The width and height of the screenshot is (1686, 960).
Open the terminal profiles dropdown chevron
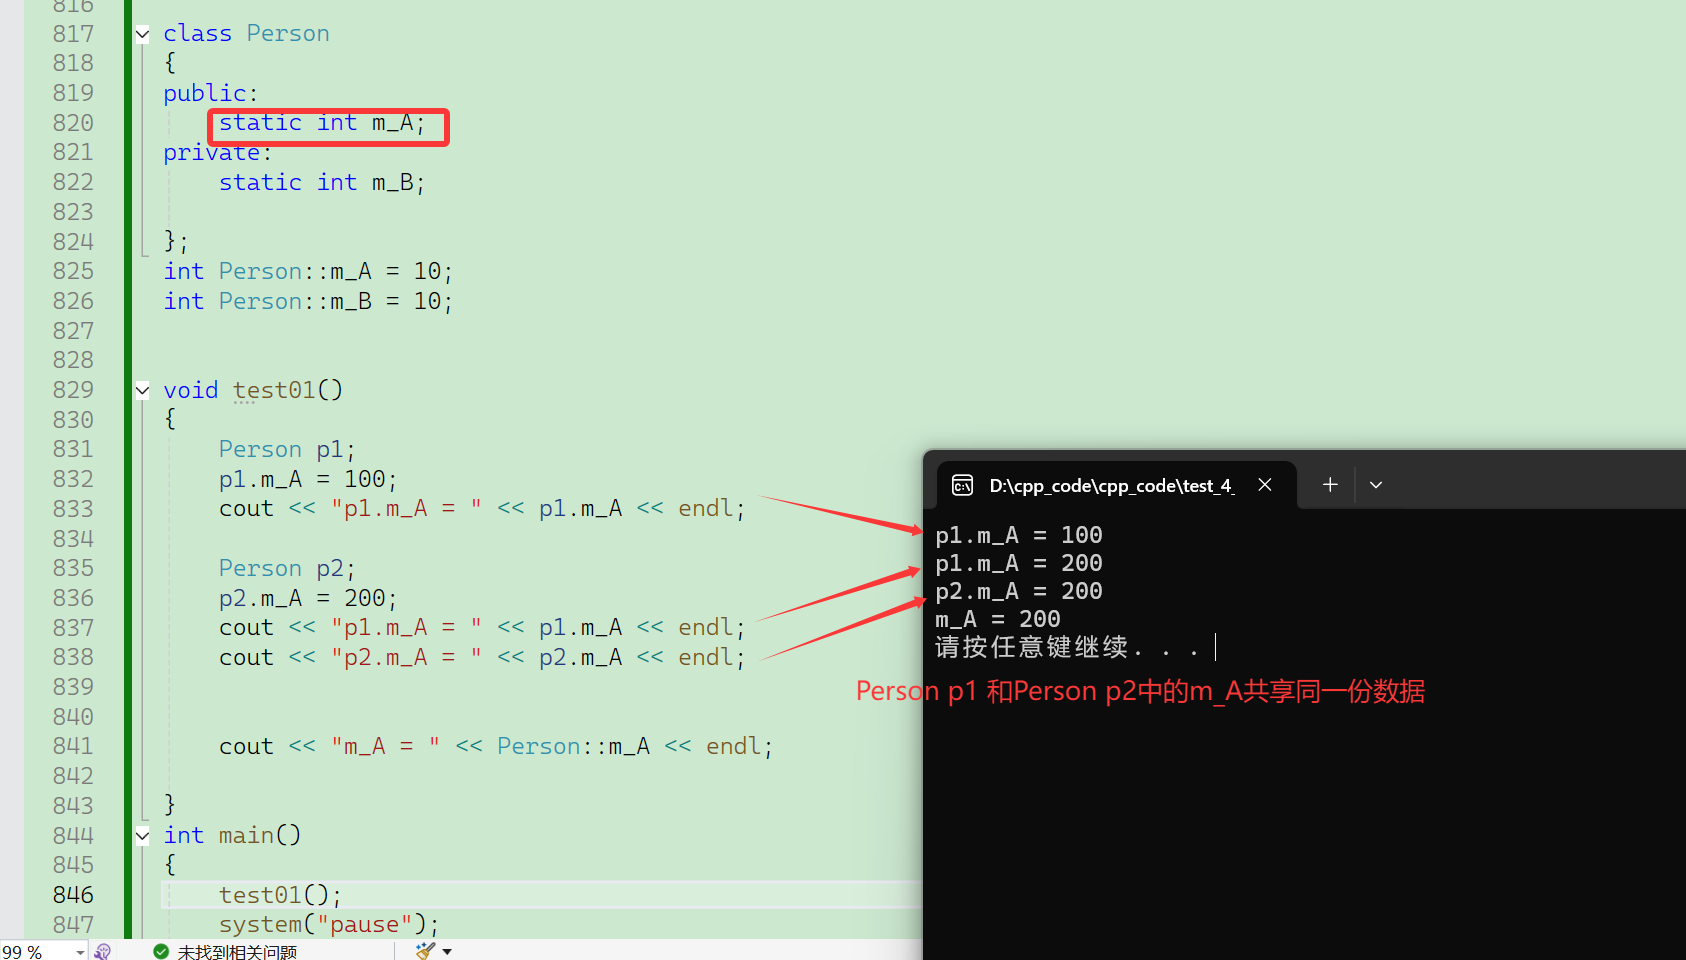tap(1376, 485)
